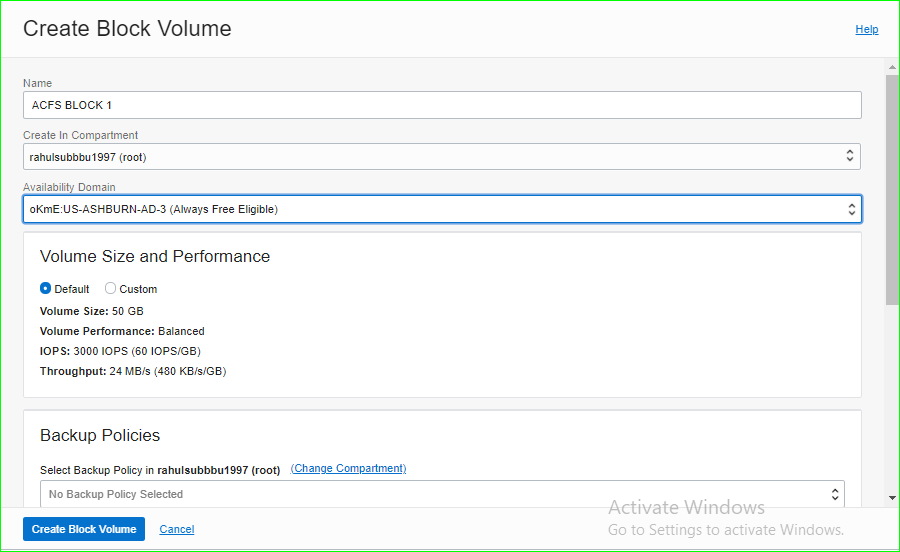Open the No Backup Policy Selected dropdown
Viewport: 900px width, 552px height.
click(441, 494)
